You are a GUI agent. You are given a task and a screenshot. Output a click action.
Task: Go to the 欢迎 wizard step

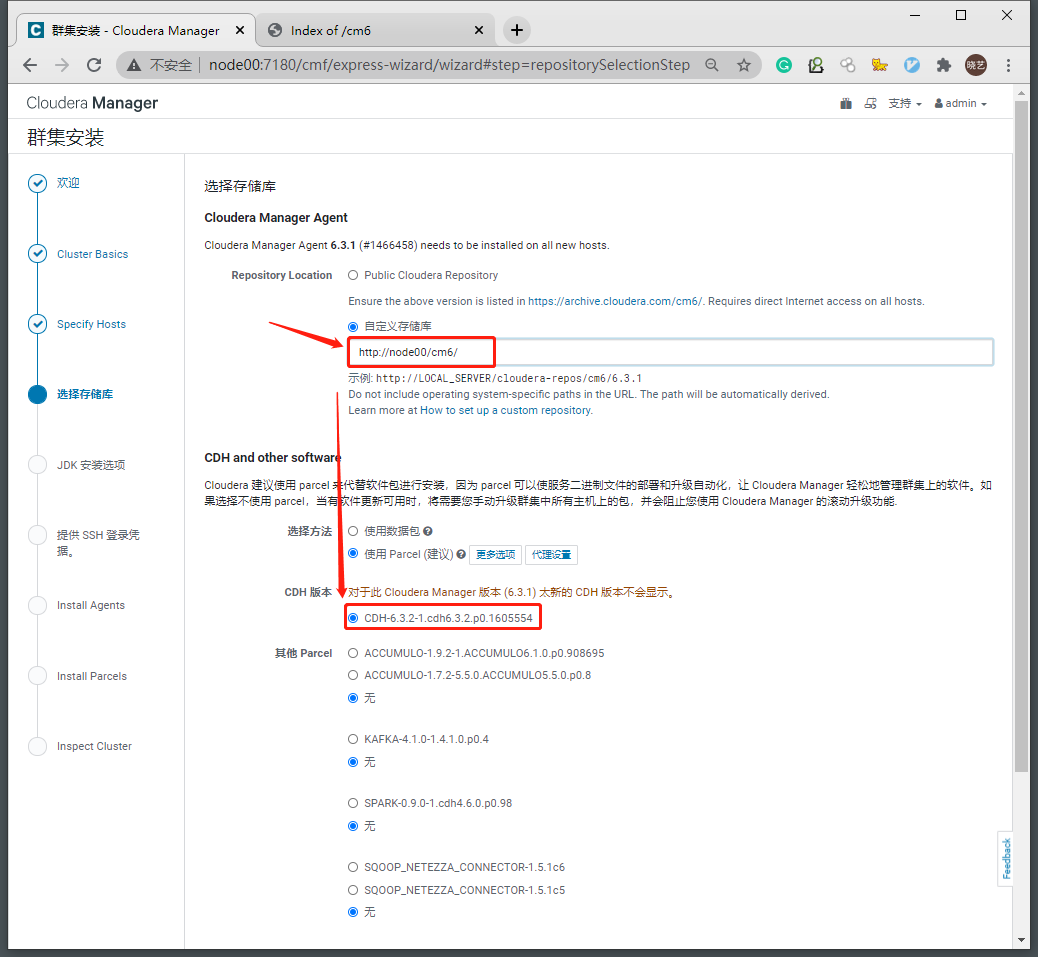coord(68,183)
